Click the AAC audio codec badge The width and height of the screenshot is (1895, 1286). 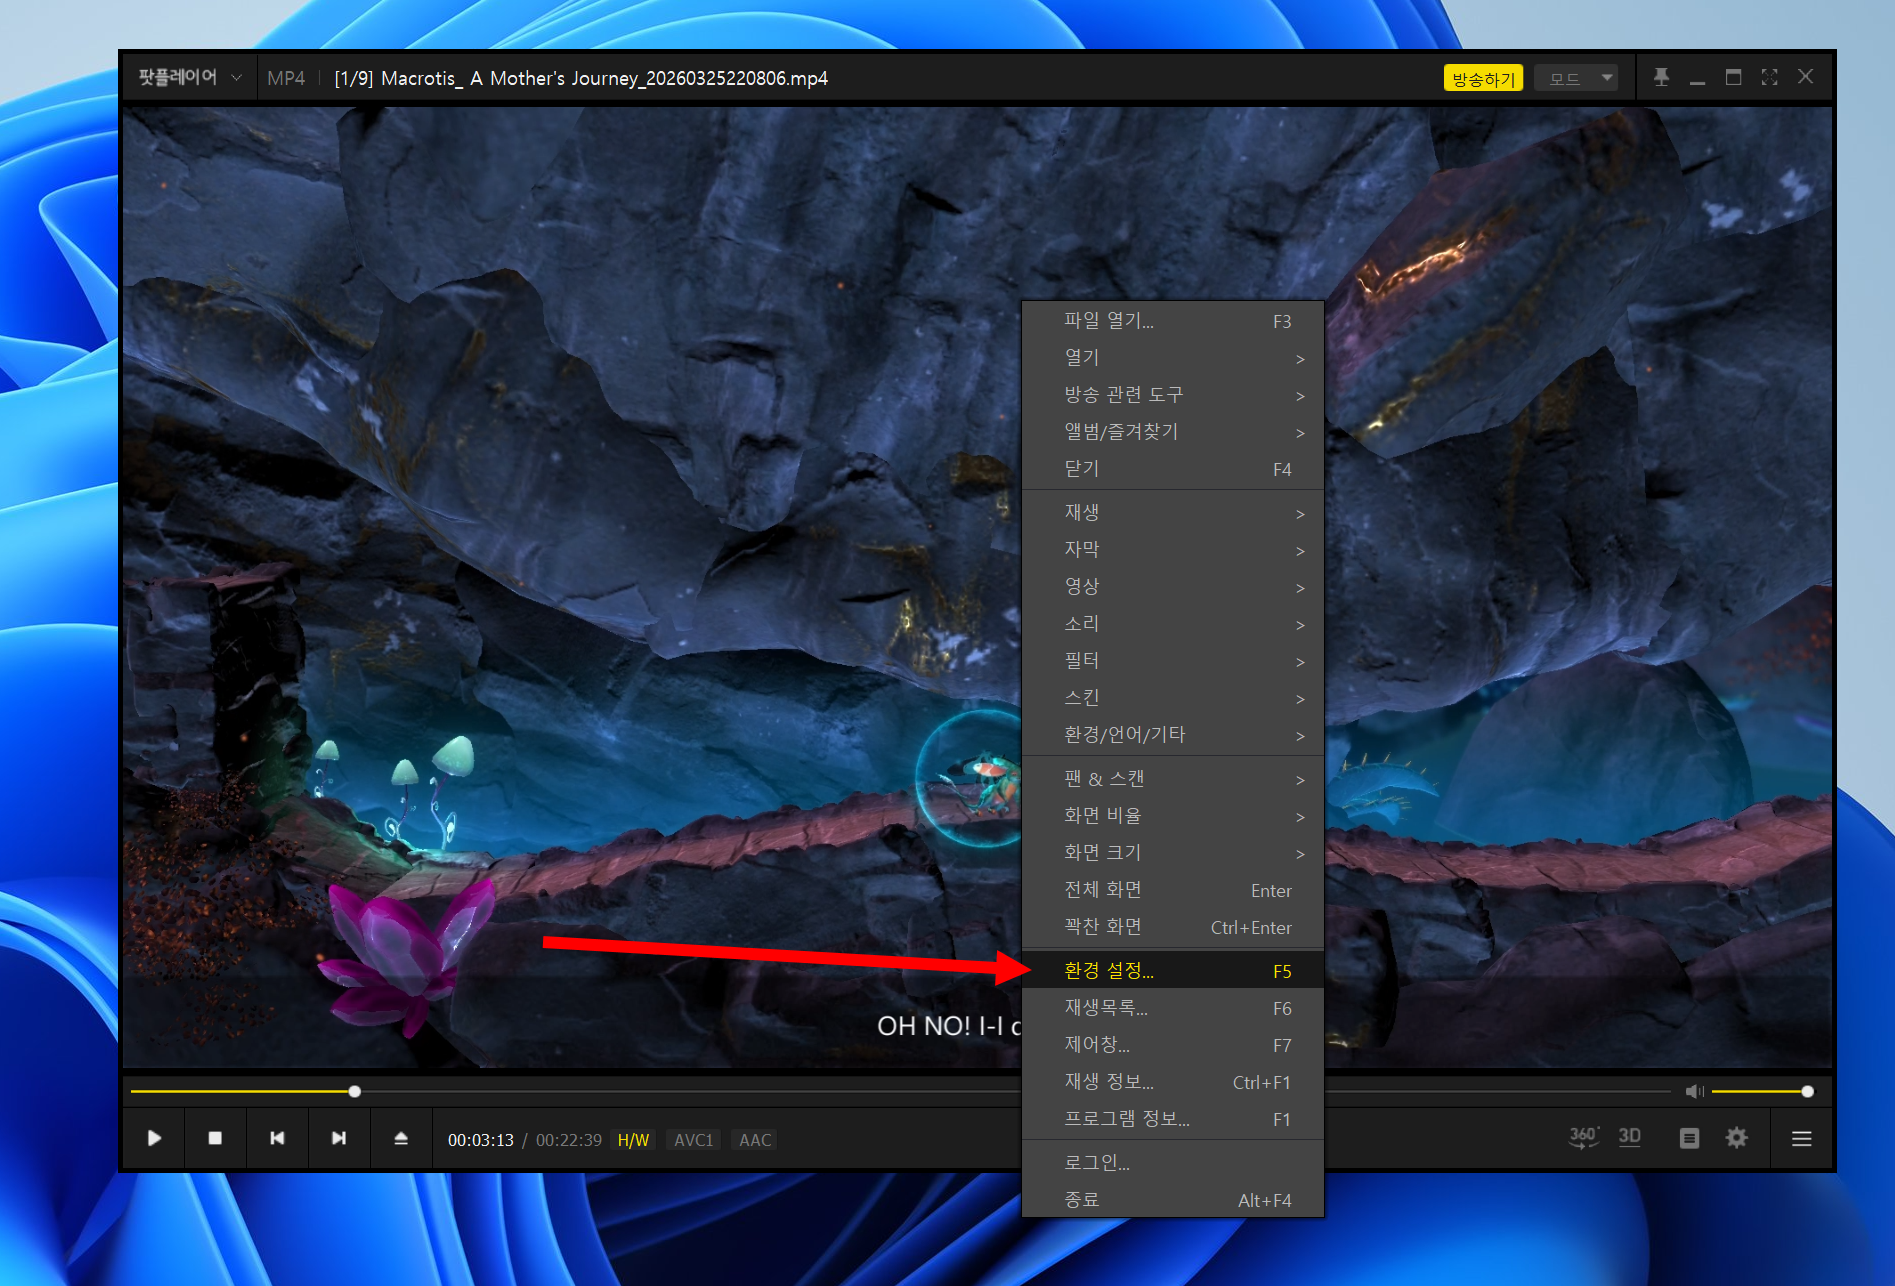coord(755,1140)
